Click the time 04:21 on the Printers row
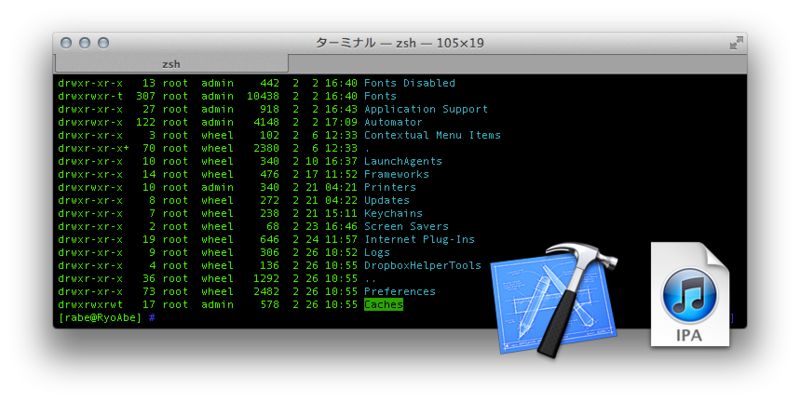Viewport: 800px width, 402px height. [341, 187]
